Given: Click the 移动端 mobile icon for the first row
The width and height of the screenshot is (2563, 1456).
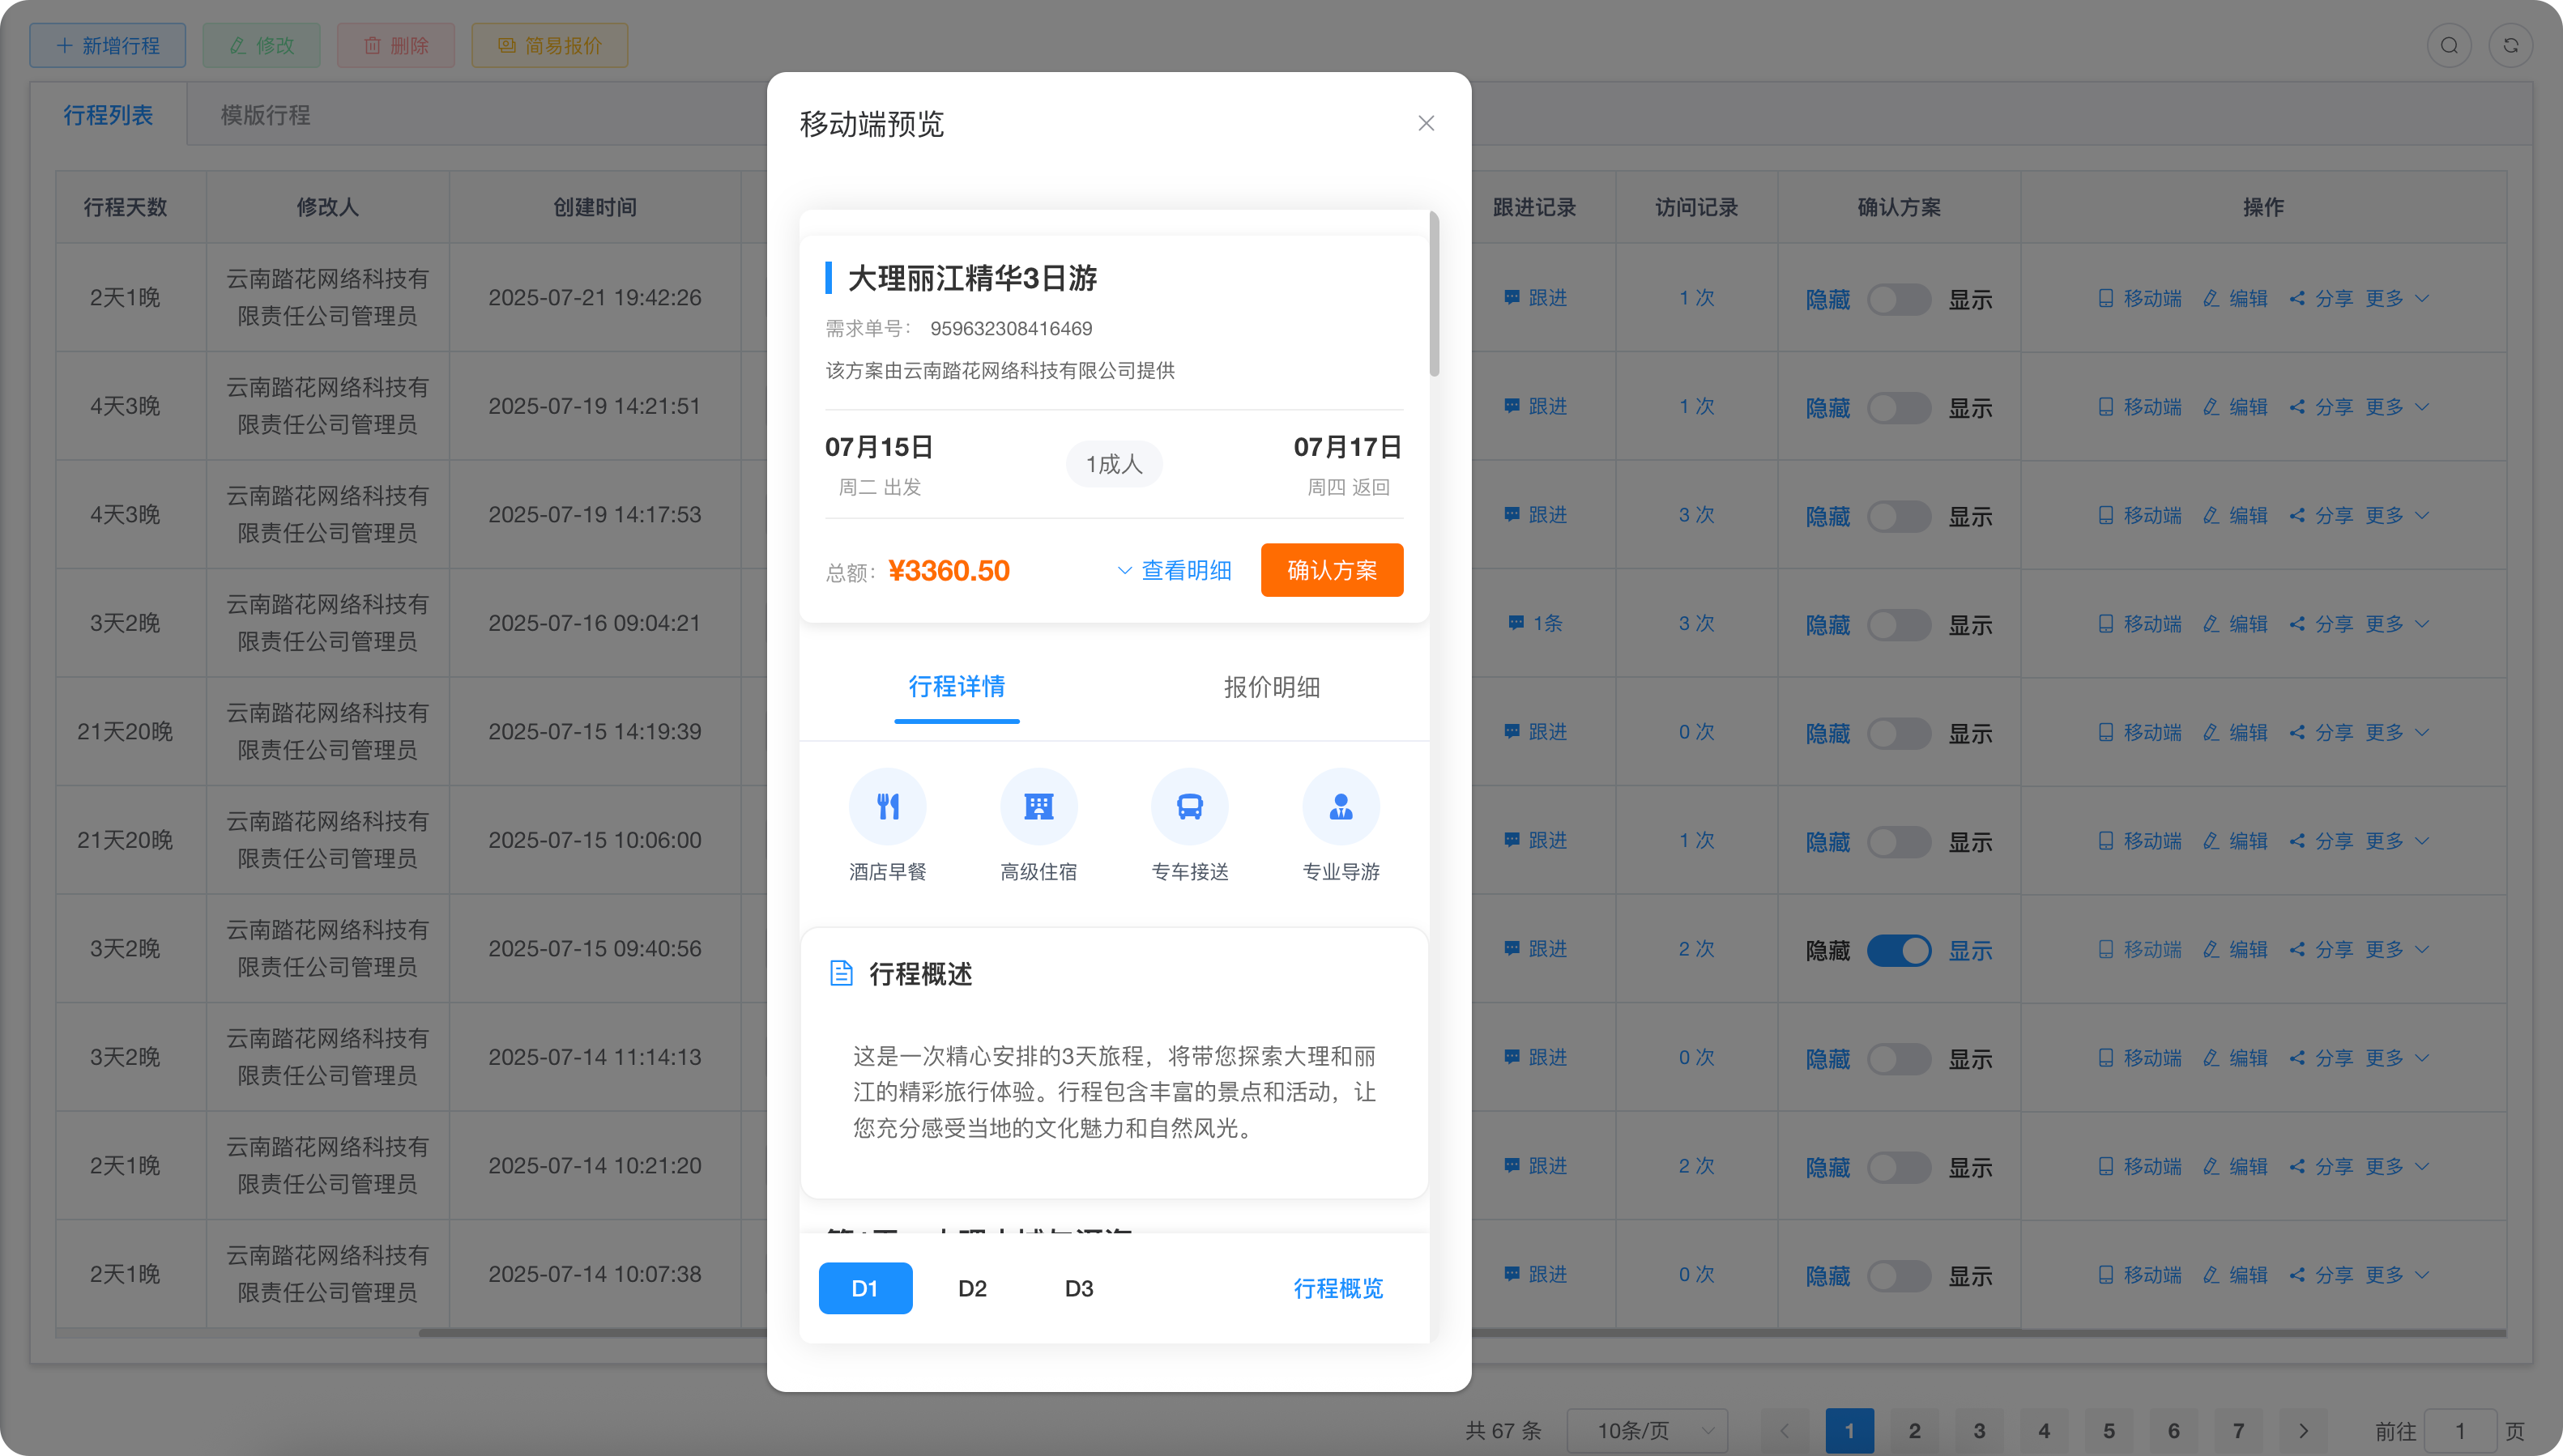Looking at the screenshot, I should pyautogui.click(x=2106, y=297).
